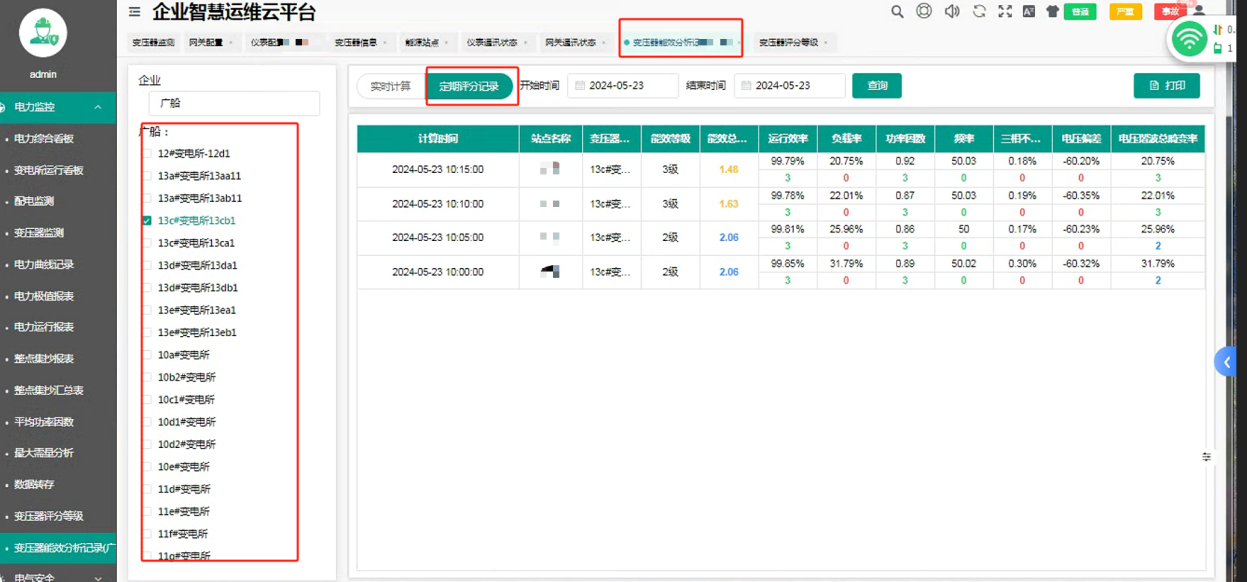Open the theme shirt icon
This screenshot has height=582, width=1247.
point(1052,12)
